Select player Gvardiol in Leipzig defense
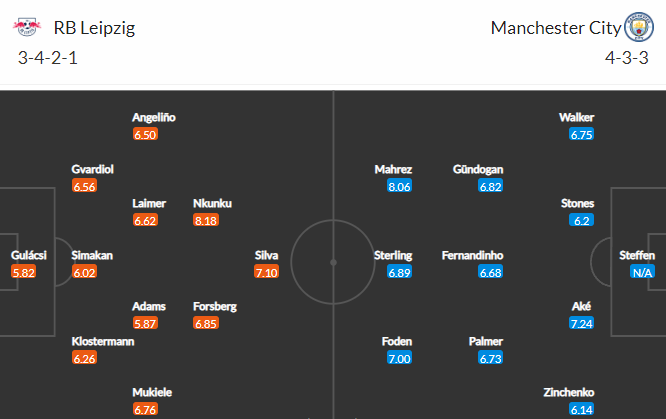Viewport: 666px width, 419px height. point(93,169)
